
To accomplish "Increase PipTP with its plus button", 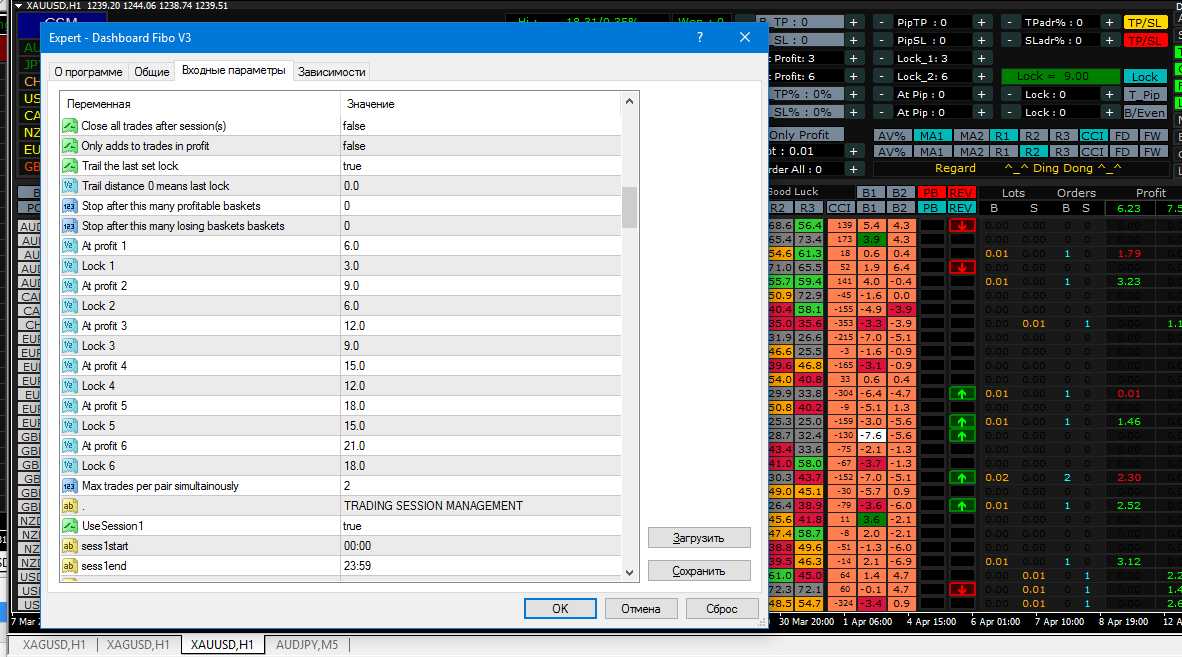I will coord(981,23).
